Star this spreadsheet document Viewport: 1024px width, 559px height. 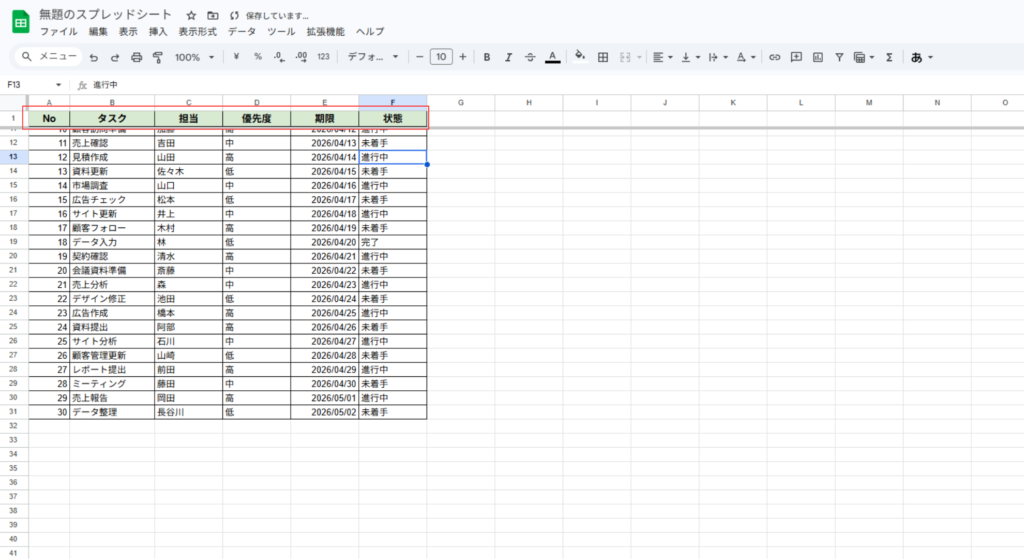click(x=191, y=16)
